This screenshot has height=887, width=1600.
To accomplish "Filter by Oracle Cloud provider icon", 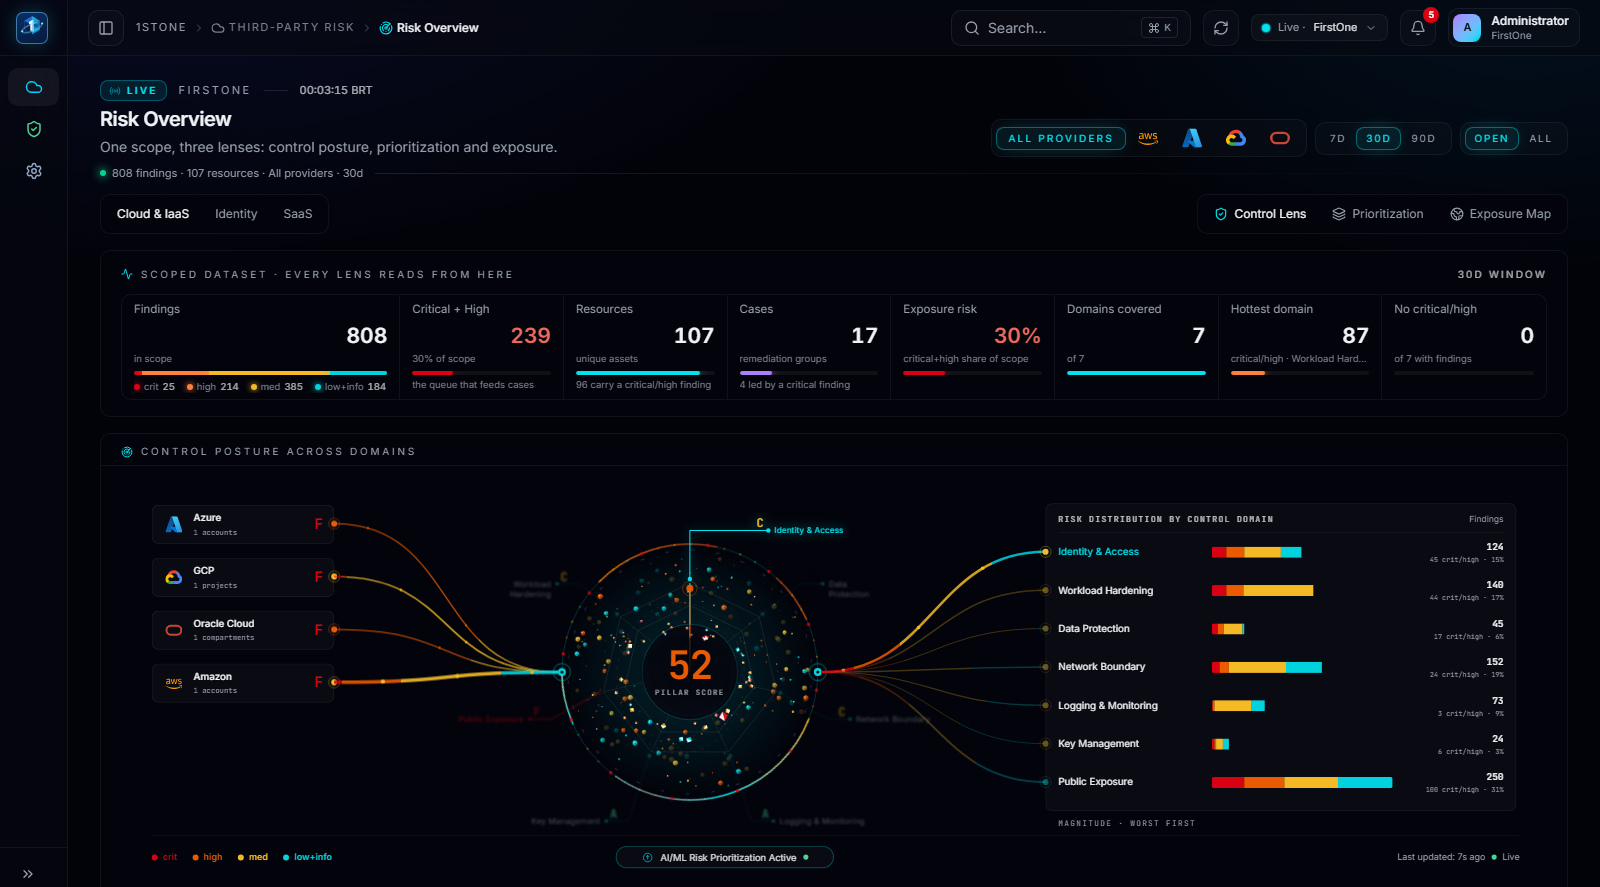I will tap(1280, 138).
